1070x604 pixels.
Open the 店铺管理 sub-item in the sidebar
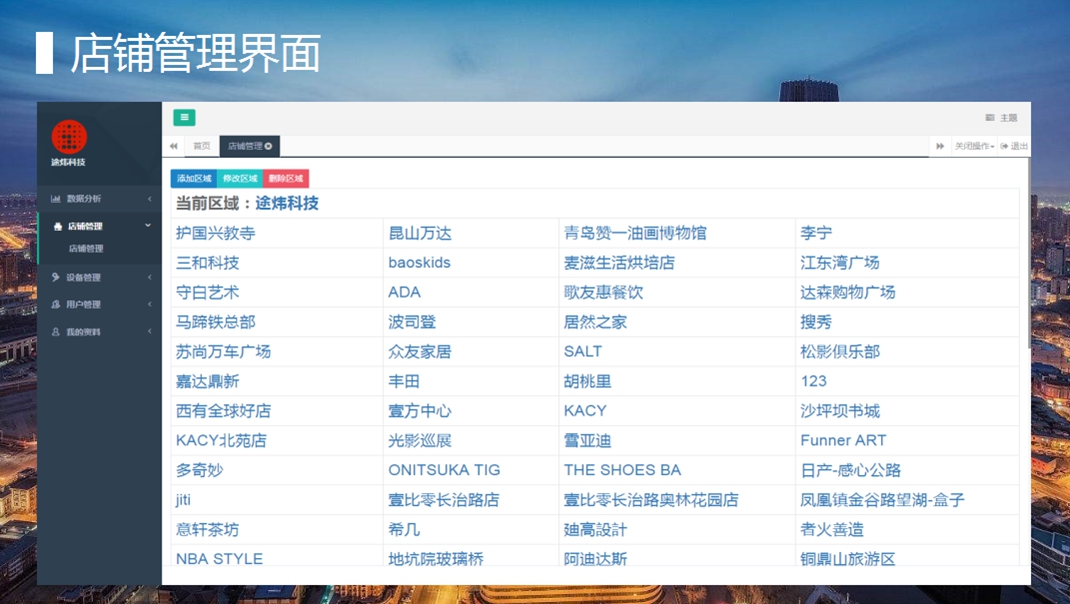pyautogui.click(x=86, y=248)
